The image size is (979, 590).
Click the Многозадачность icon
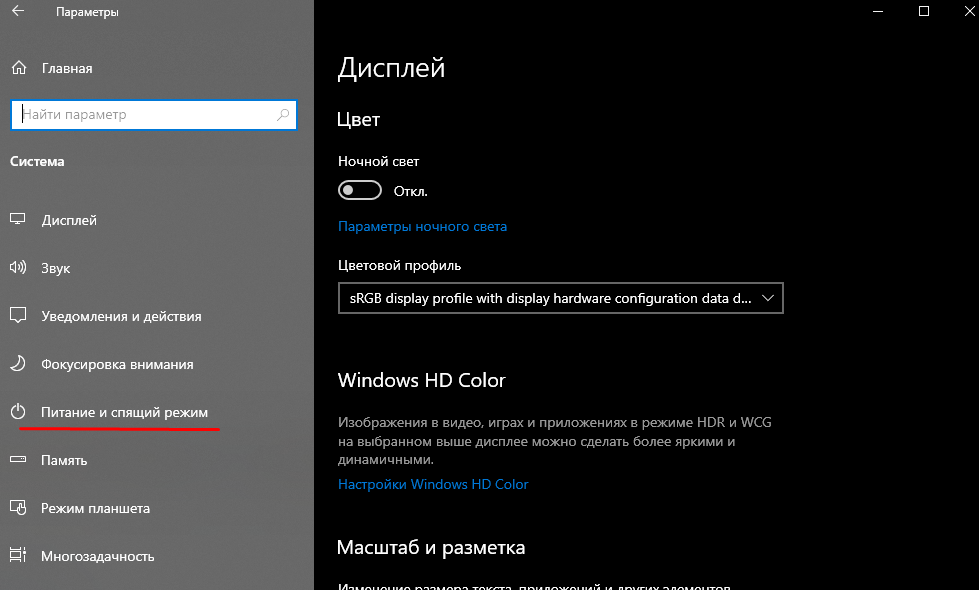pyautogui.click(x=18, y=556)
